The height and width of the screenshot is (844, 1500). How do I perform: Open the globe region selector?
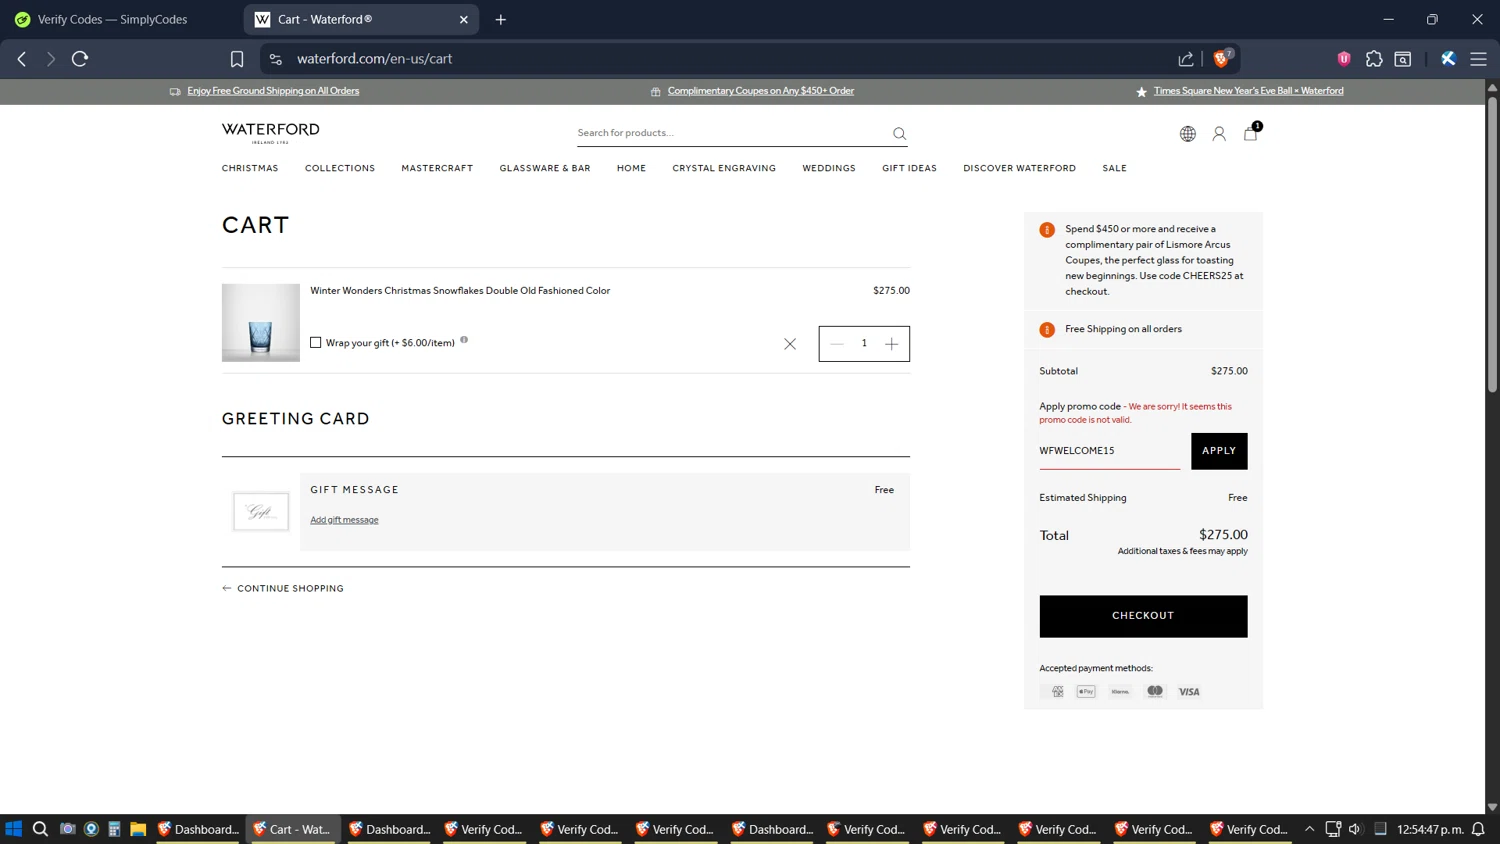[x=1187, y=133]
